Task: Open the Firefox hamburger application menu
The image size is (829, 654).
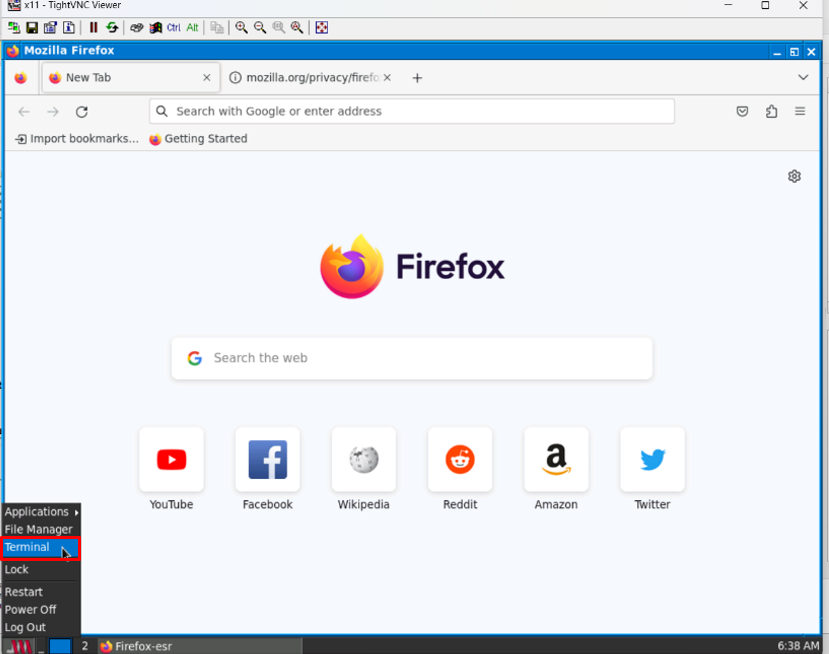Action: [800, 112]
